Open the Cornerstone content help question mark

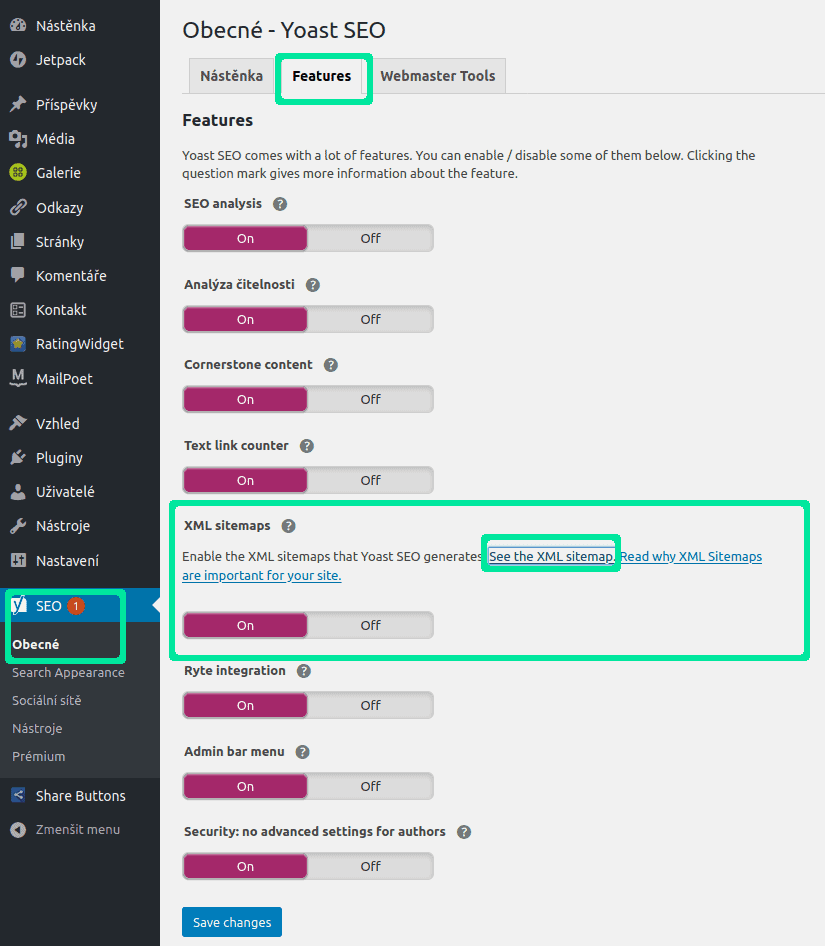(331, 365)
